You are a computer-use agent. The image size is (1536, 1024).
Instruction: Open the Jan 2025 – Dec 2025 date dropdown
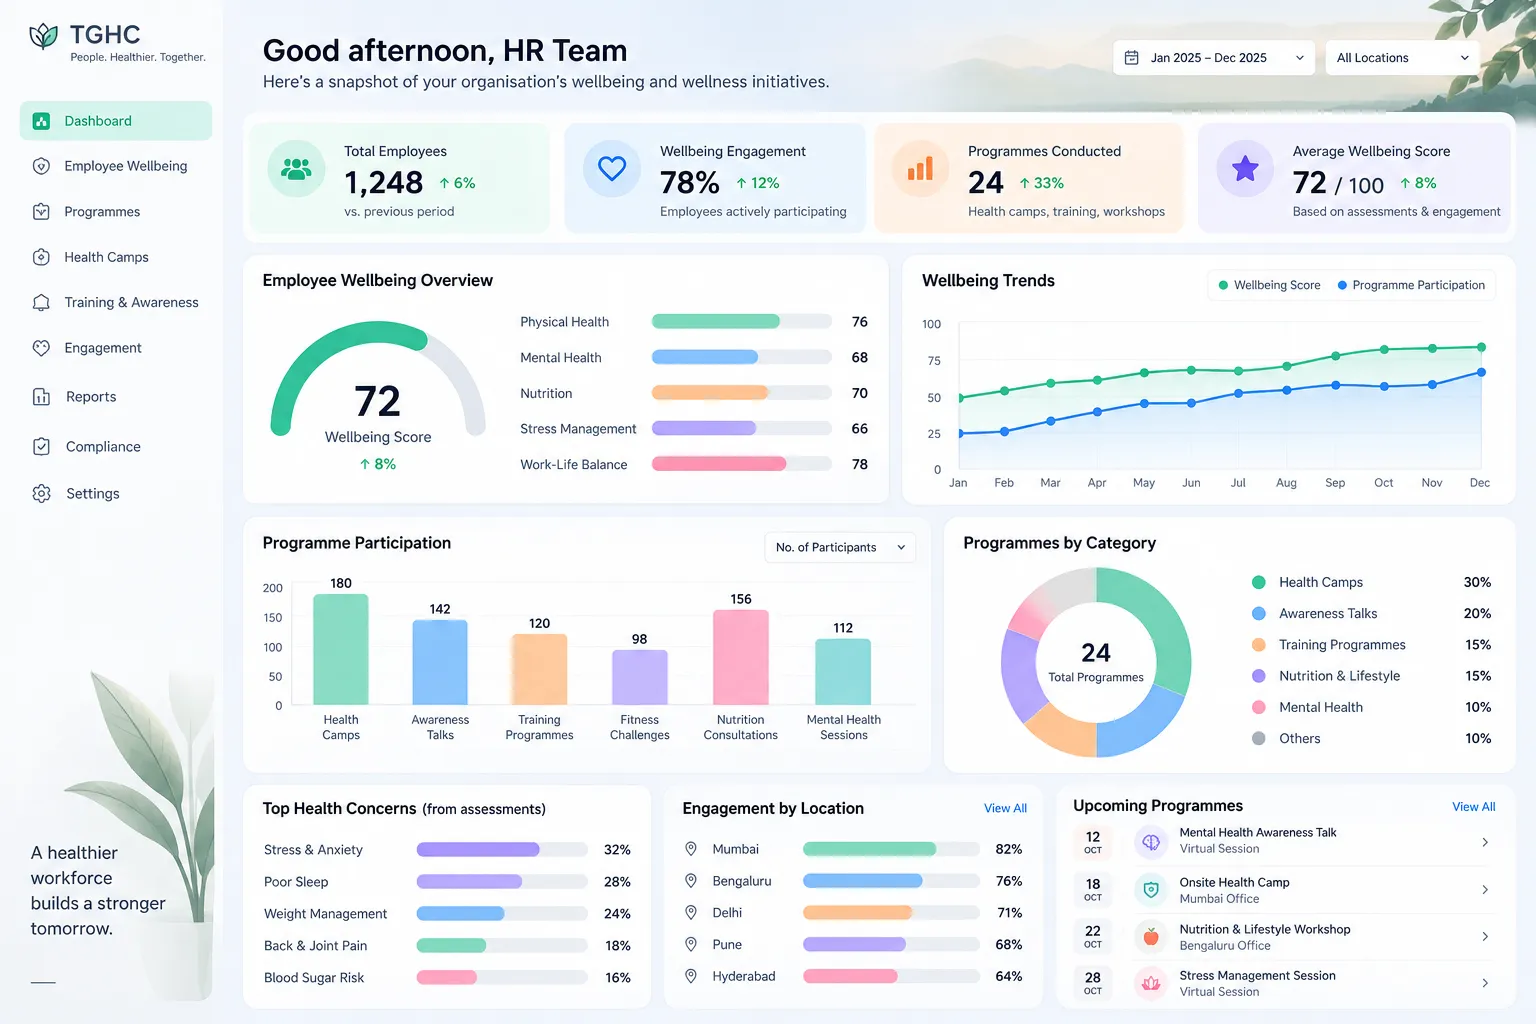pyautogui.click(x=1214, y=58)
